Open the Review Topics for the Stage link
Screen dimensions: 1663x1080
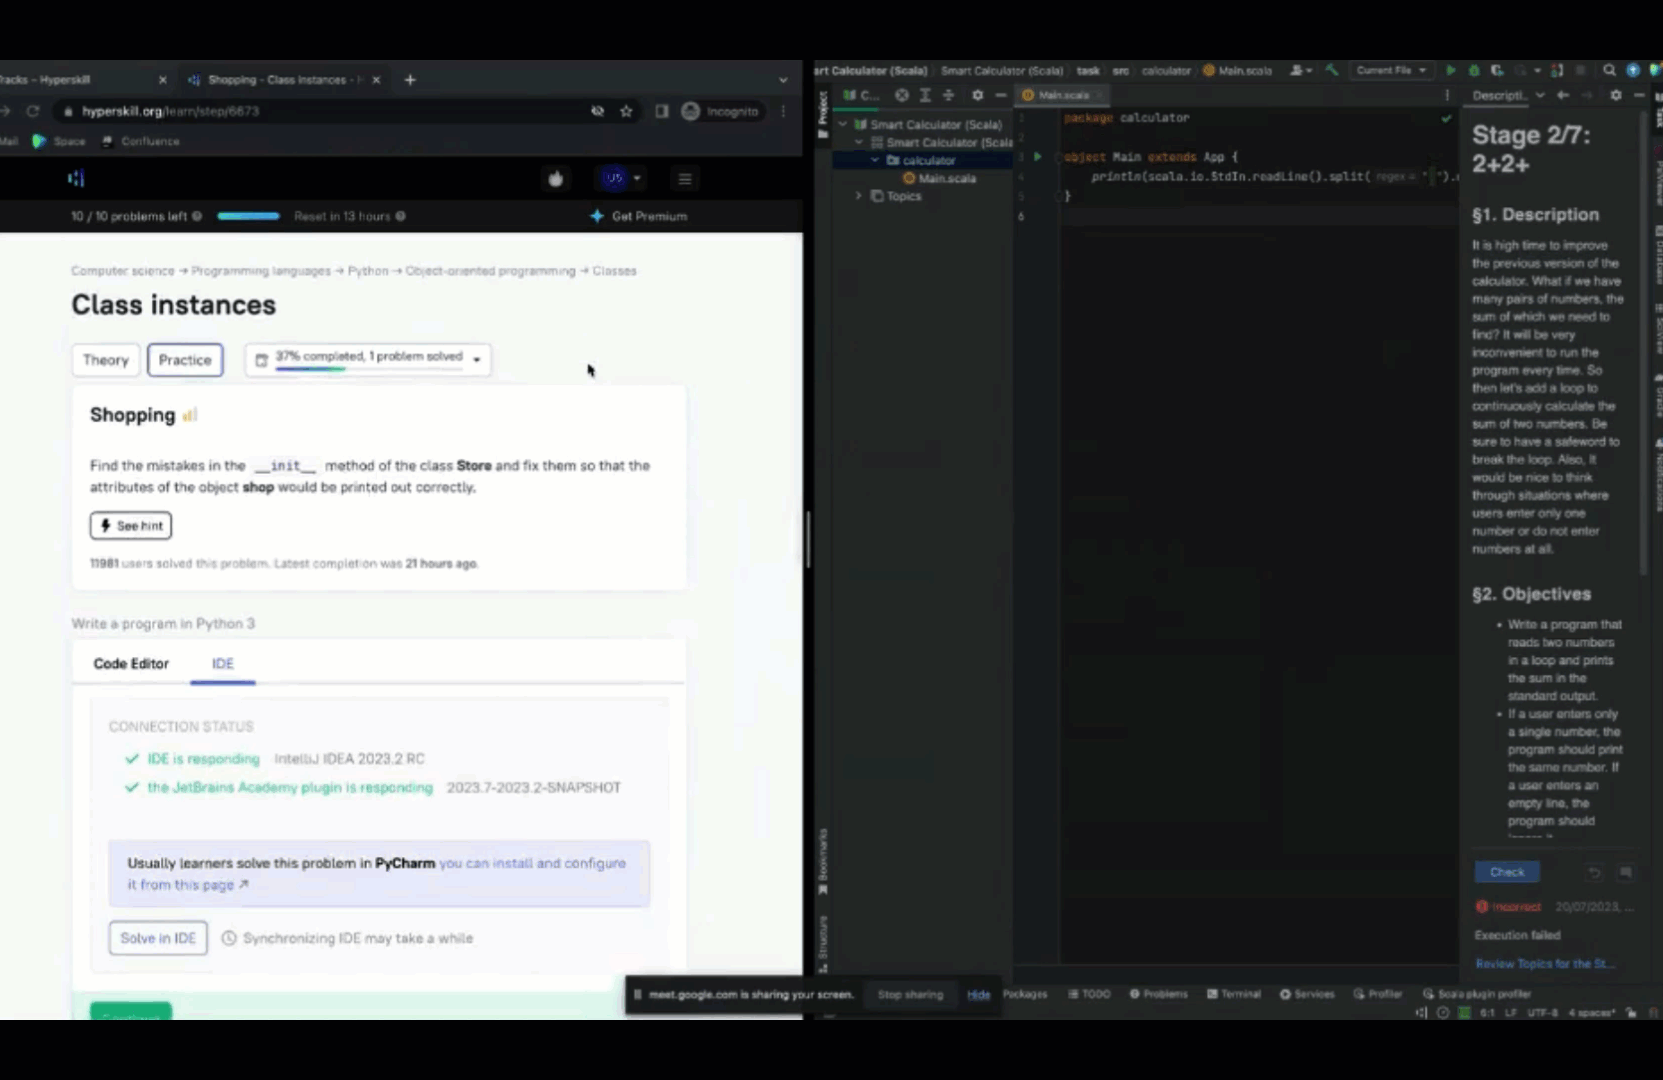click(x=1546, y=964)
